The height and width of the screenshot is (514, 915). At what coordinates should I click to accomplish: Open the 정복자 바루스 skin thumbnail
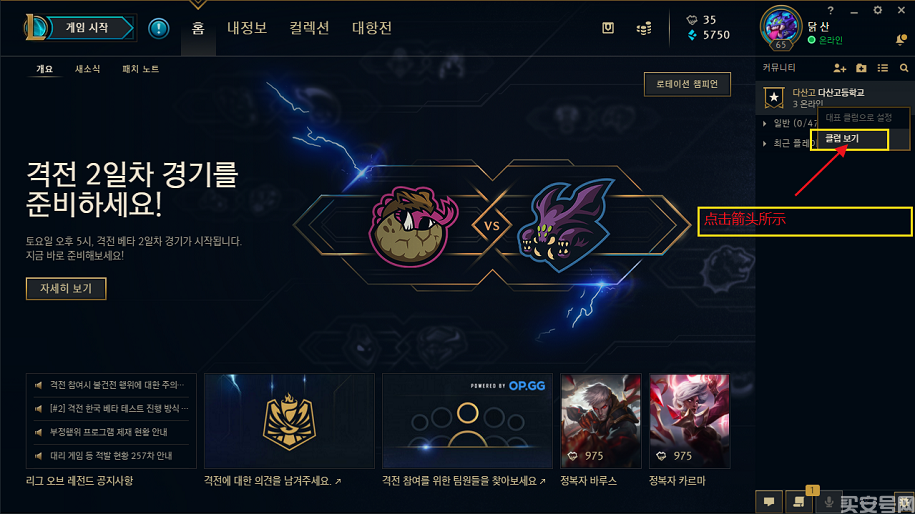(600, 421)
